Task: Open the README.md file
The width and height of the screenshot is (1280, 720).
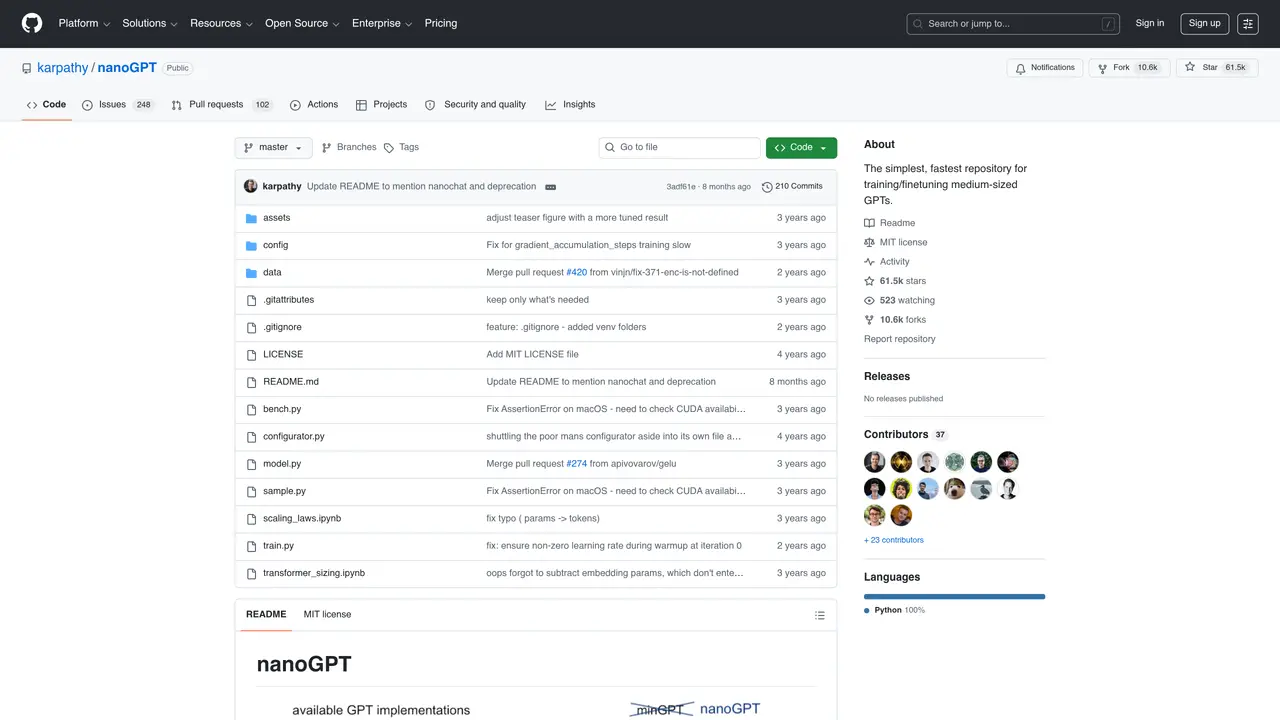Action: (291, 382)
